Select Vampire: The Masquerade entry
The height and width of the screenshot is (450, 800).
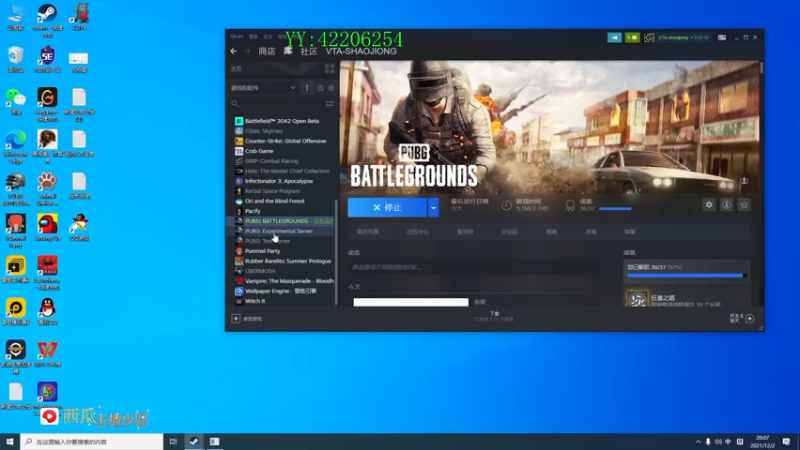point(289,281)
